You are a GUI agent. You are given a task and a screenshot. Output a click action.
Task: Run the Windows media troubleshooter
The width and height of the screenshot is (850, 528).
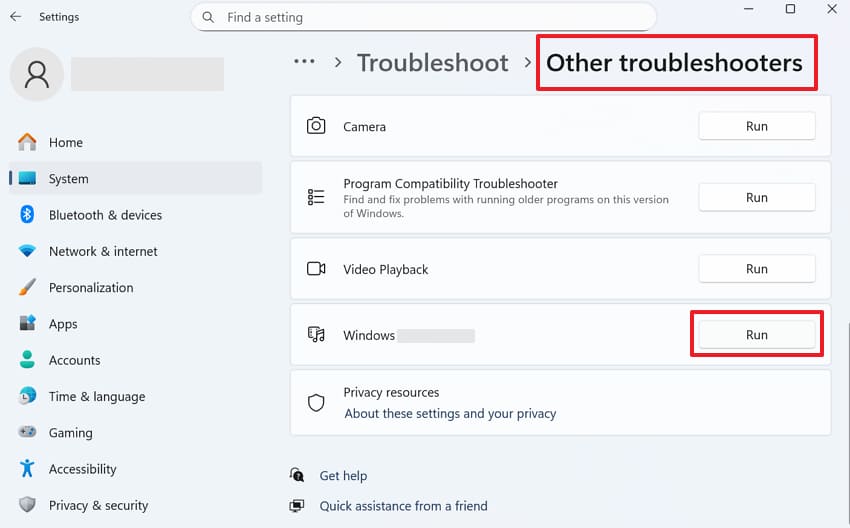pyautogui.click(x=757, y=335)
